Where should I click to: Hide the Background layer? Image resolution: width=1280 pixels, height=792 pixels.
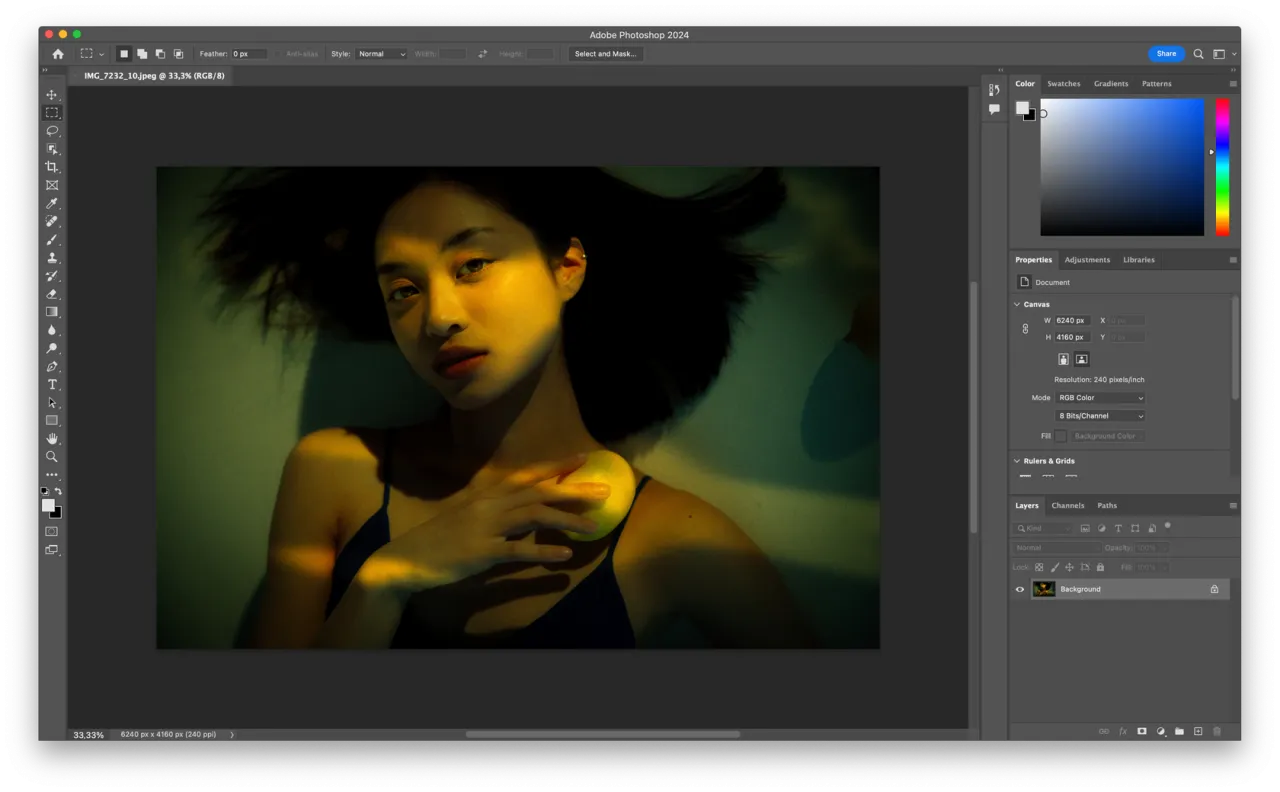pos(1019,589)
